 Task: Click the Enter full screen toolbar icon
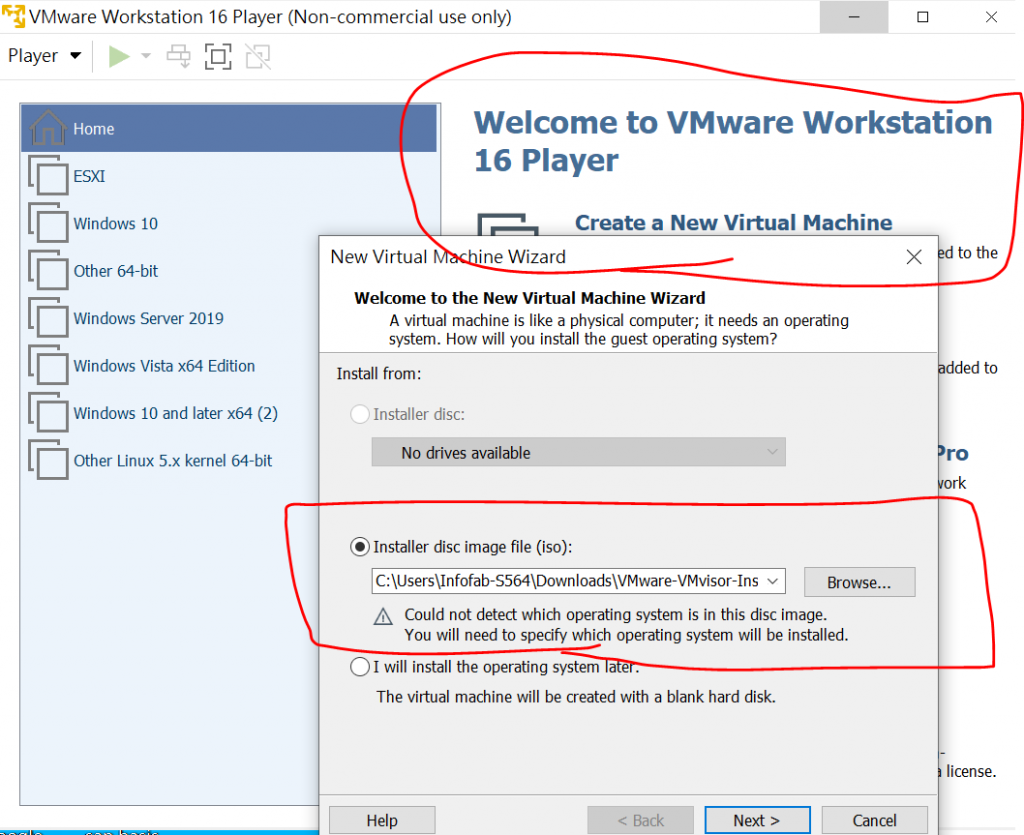click(218, 56)
